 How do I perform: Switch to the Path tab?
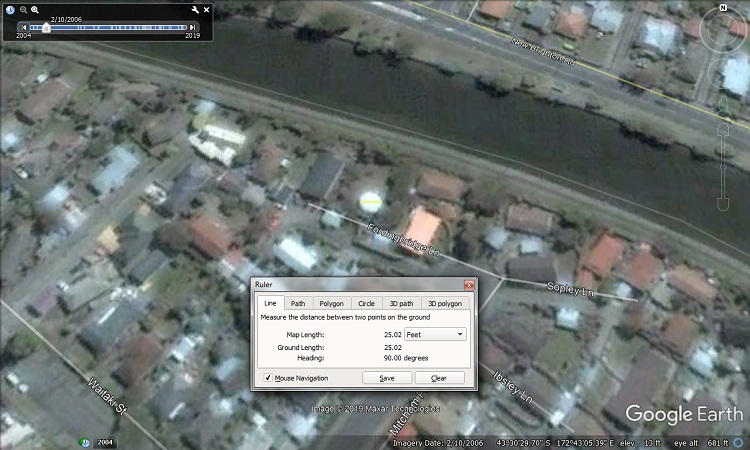click(298, 303)
